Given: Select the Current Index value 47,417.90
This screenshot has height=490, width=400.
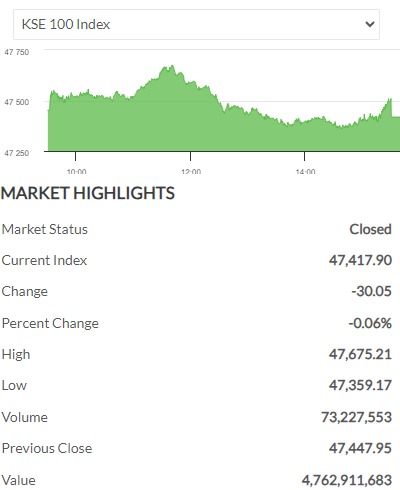Looking at the screenshot, I should [360, 260].
